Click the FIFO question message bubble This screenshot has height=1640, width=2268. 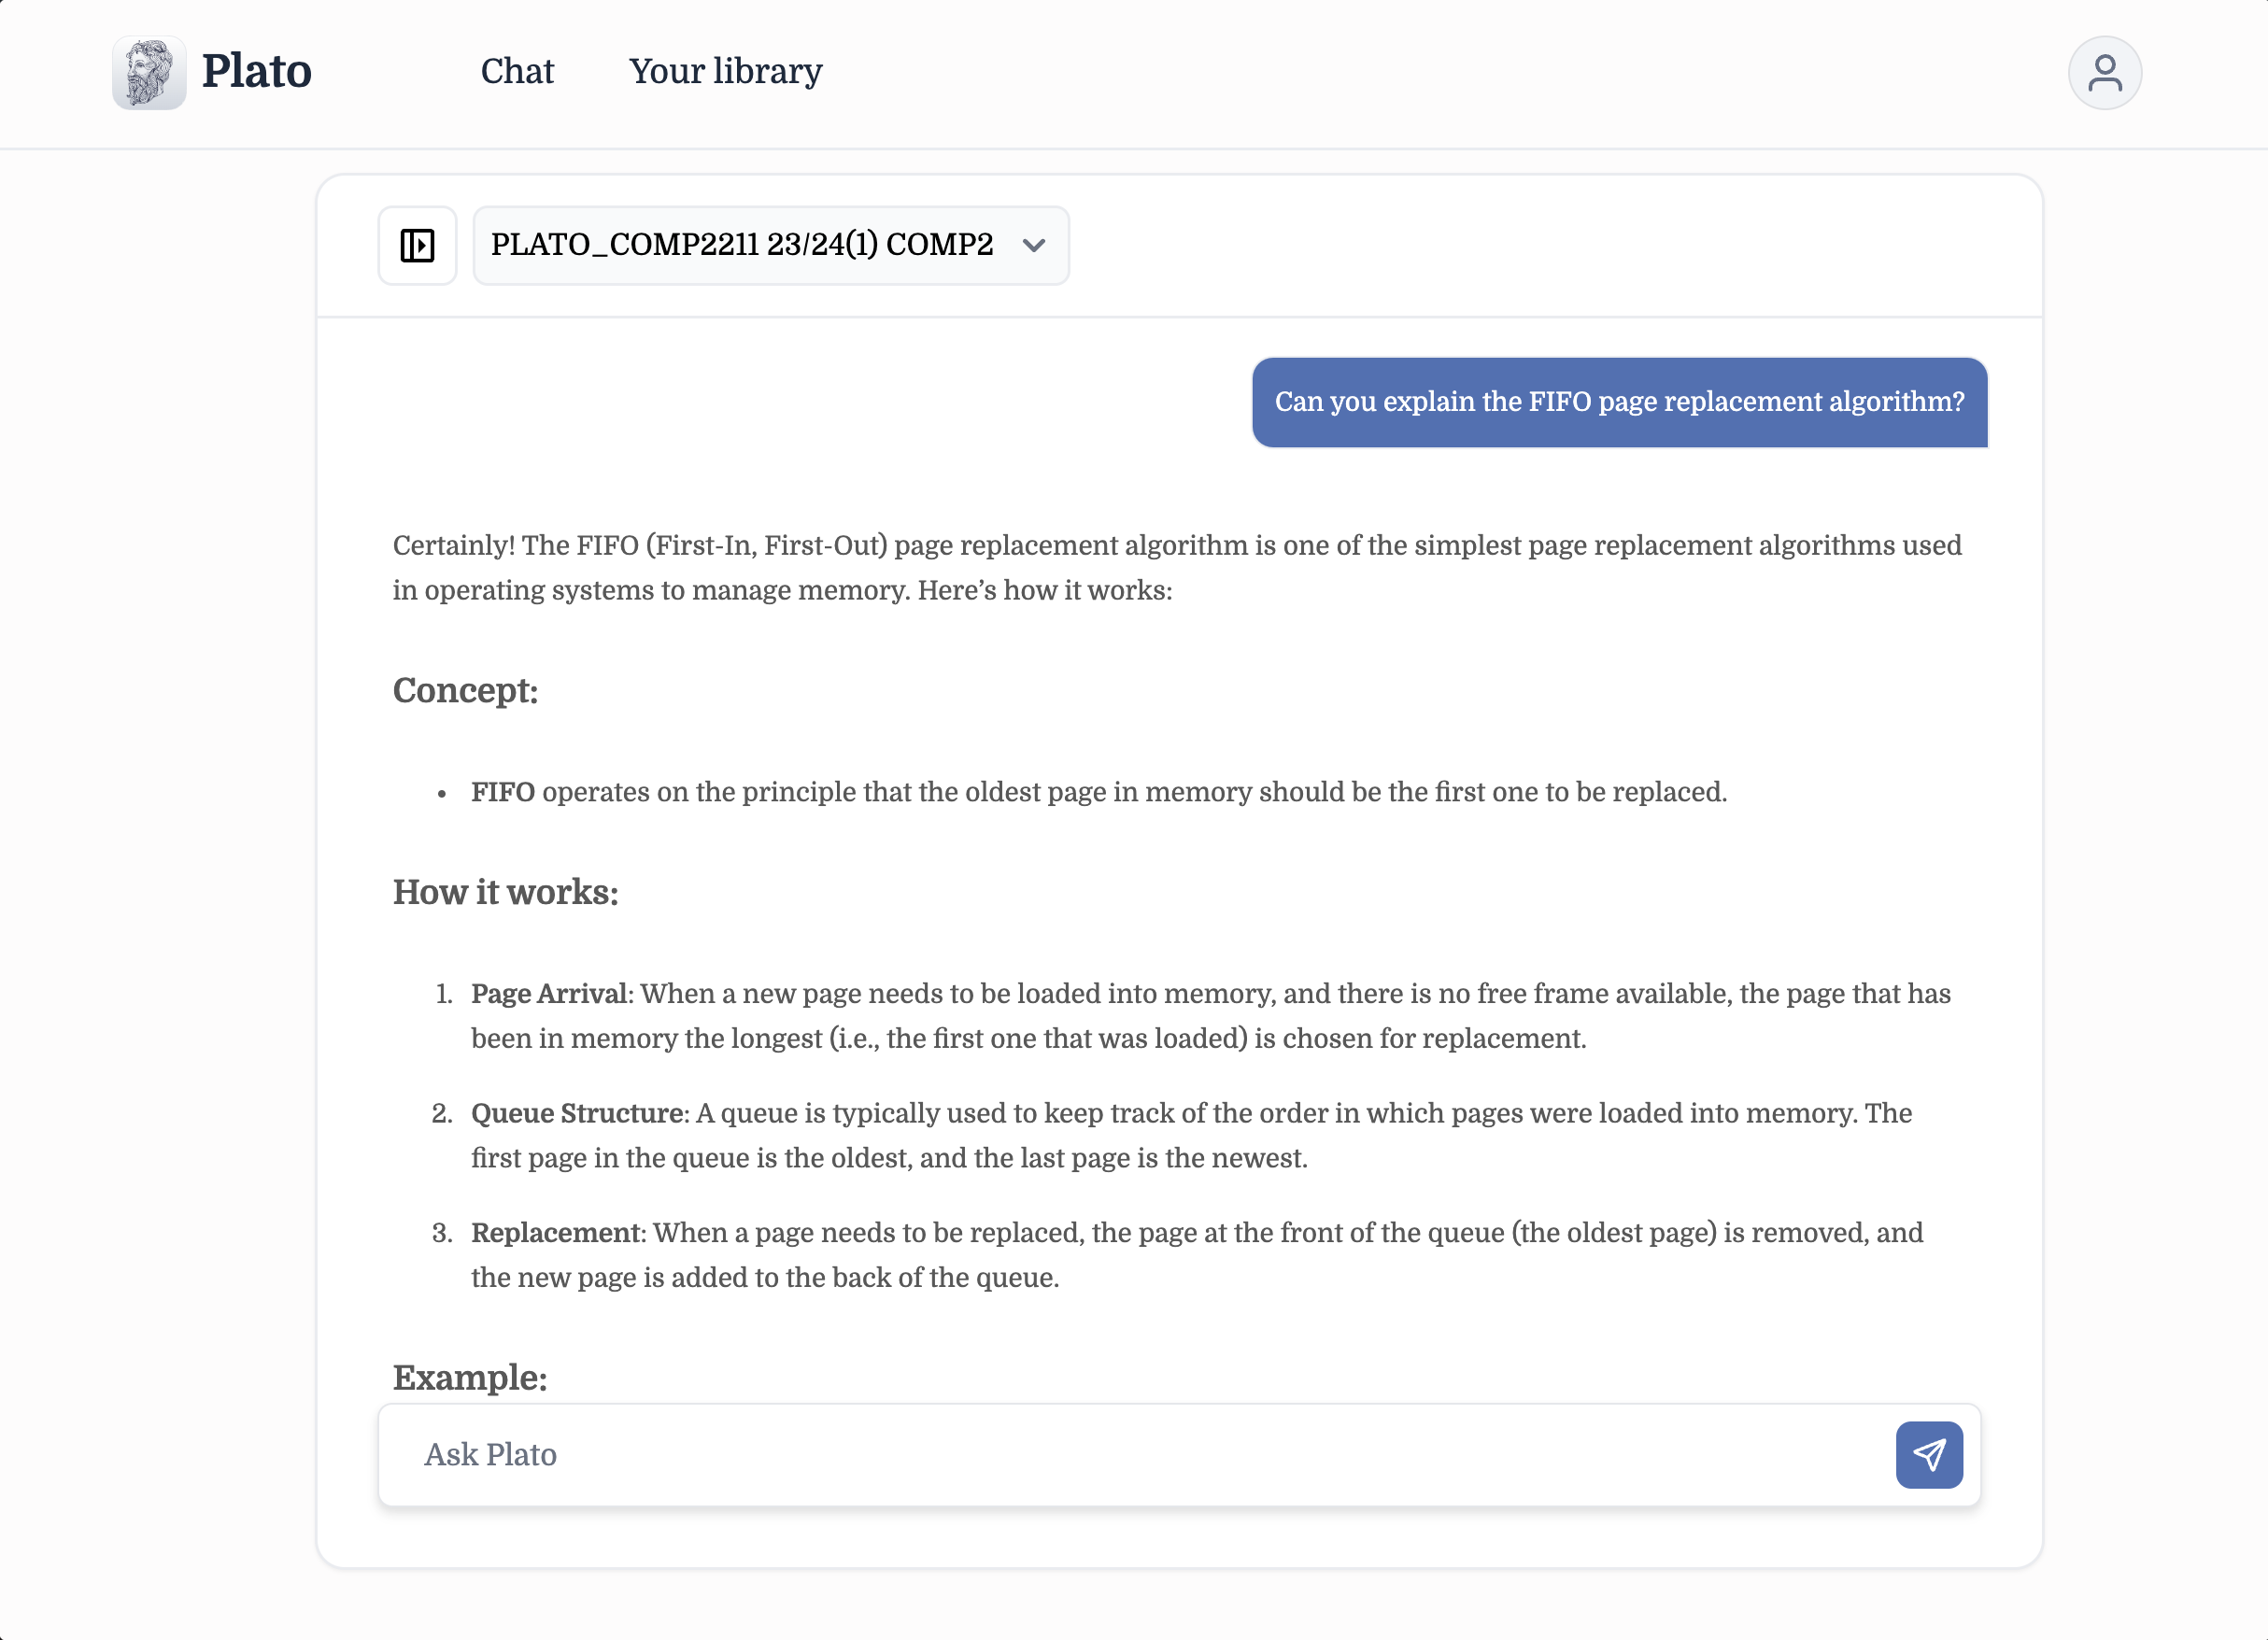point(1618,401)
